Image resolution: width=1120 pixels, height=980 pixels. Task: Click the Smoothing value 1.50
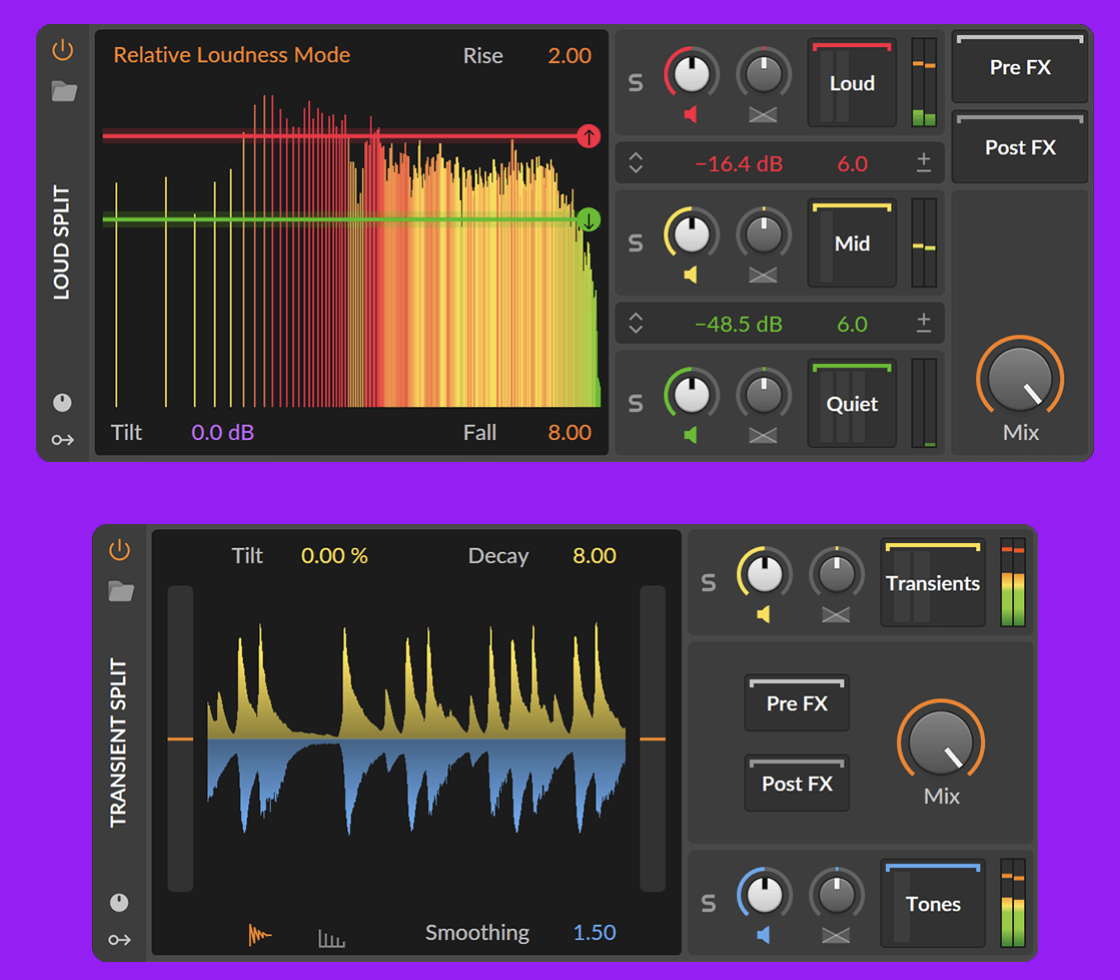[x=594, y=932]
